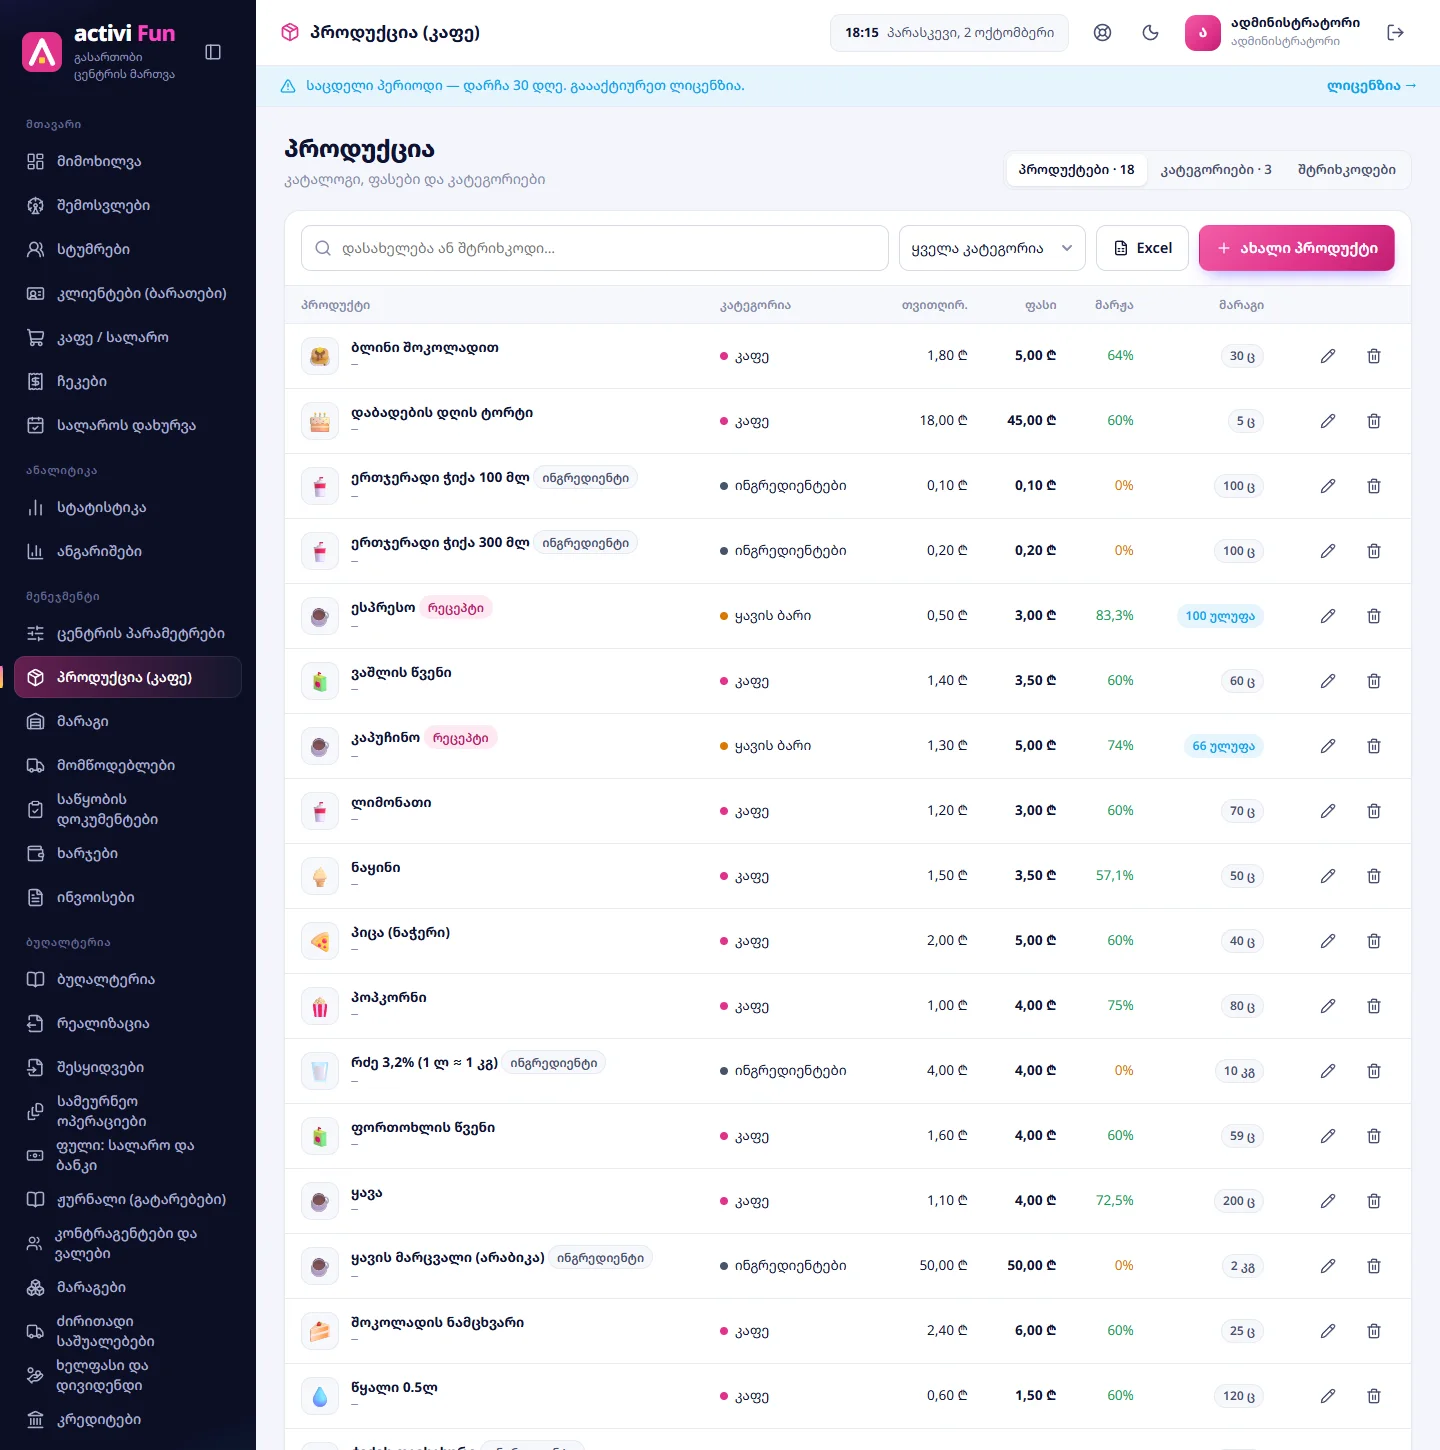Open ინვოისები in the sidebar
The height and width of the screenshot is (1450, 1440).
tap(128, 898)
